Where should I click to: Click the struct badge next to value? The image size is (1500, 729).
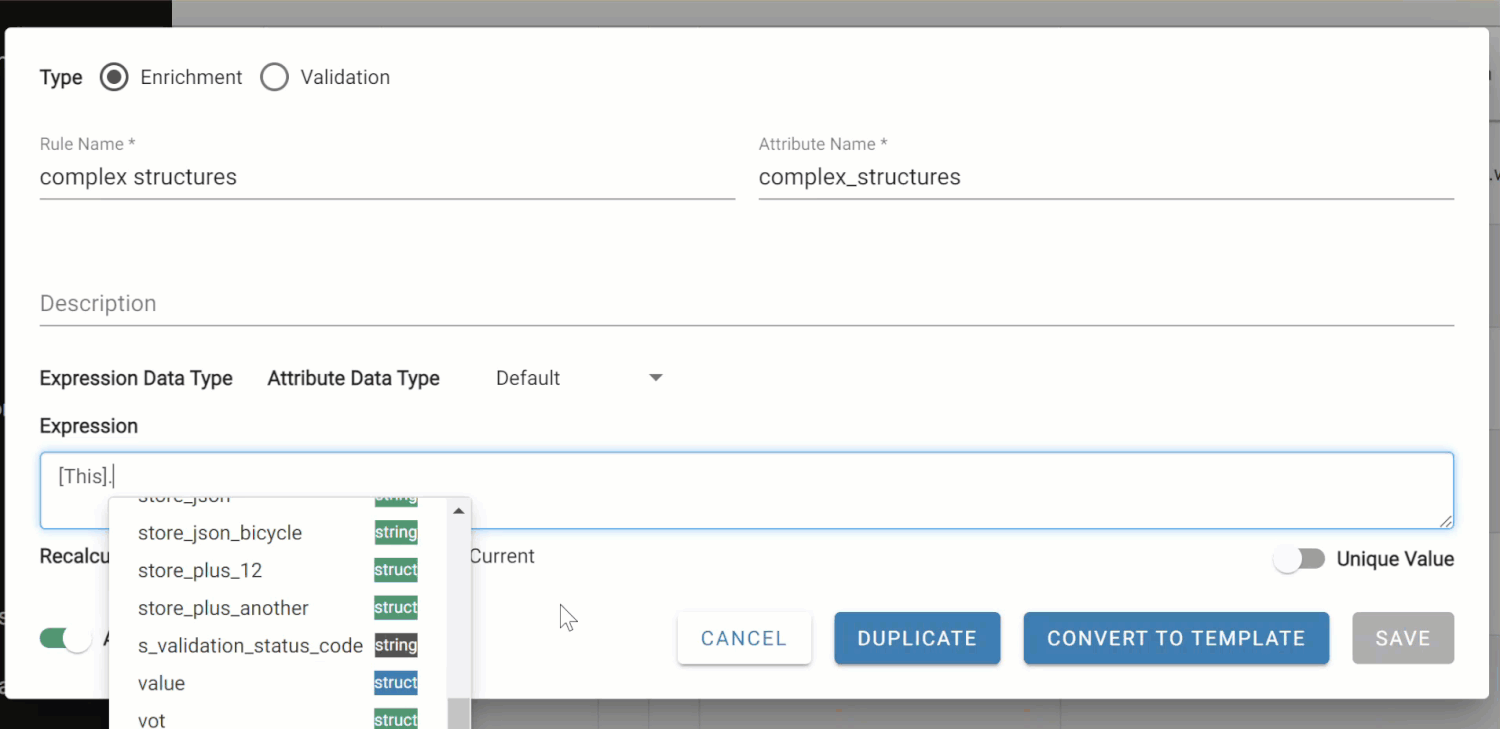(x=395, y=682)
